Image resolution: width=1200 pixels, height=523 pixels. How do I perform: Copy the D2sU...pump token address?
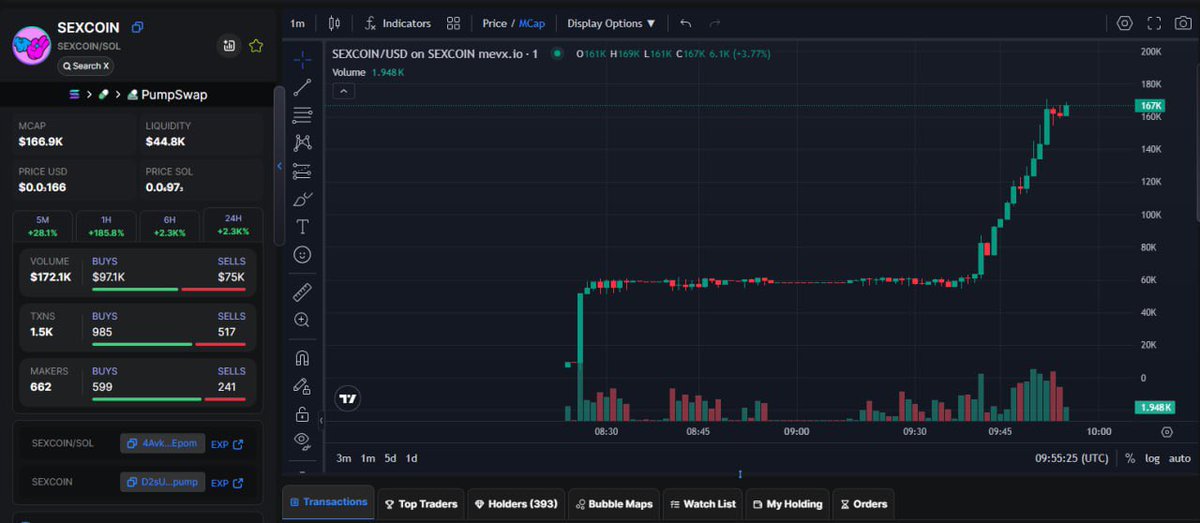click(x=162, y=482)
